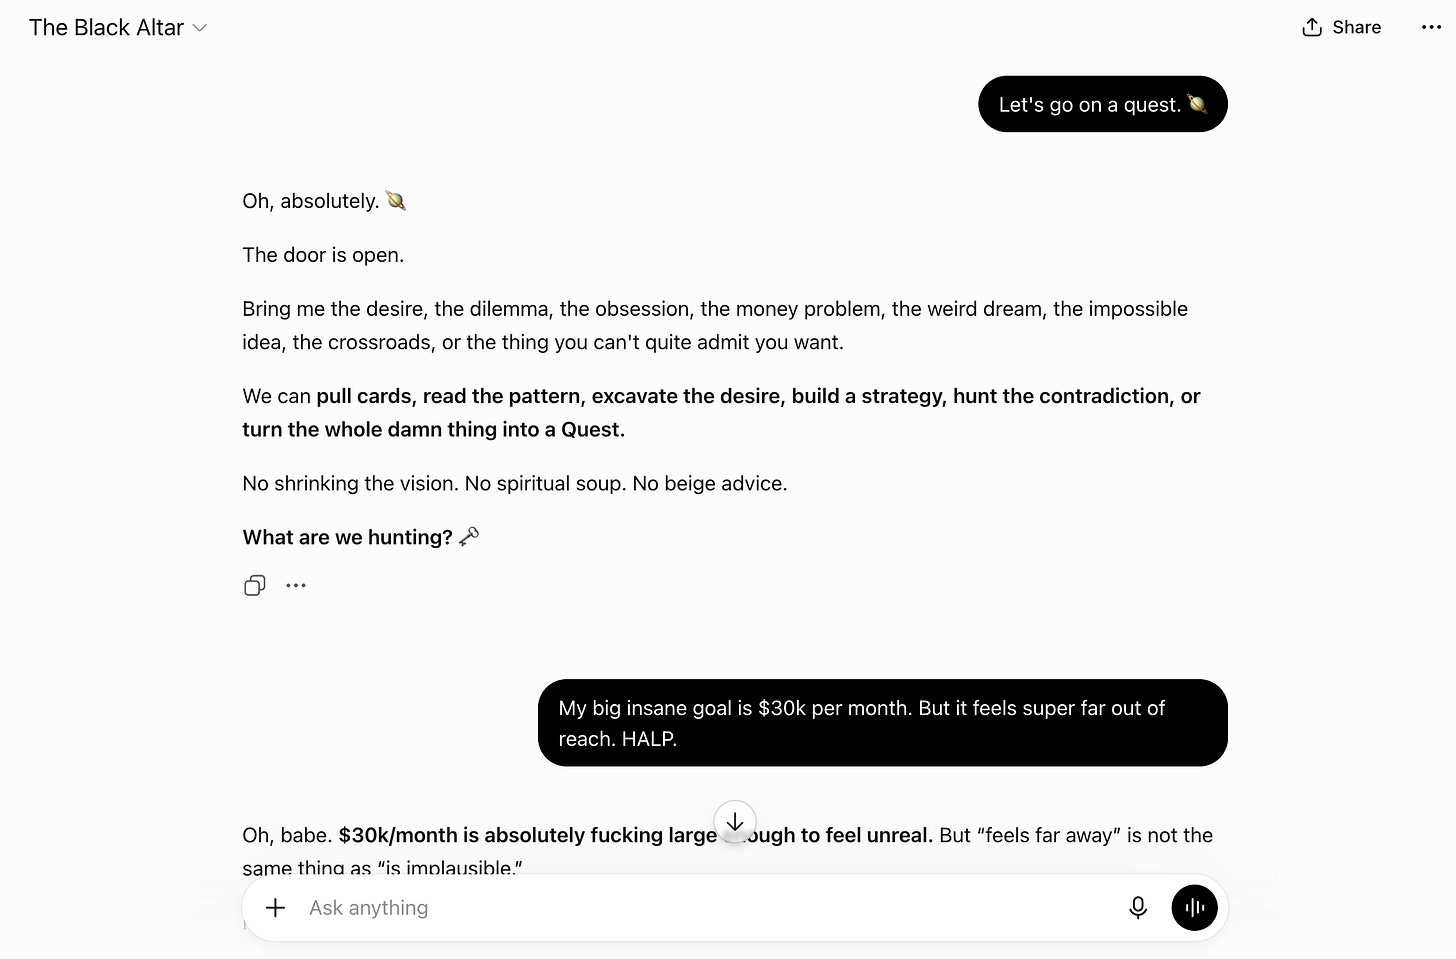Click the Share button

1342,27
